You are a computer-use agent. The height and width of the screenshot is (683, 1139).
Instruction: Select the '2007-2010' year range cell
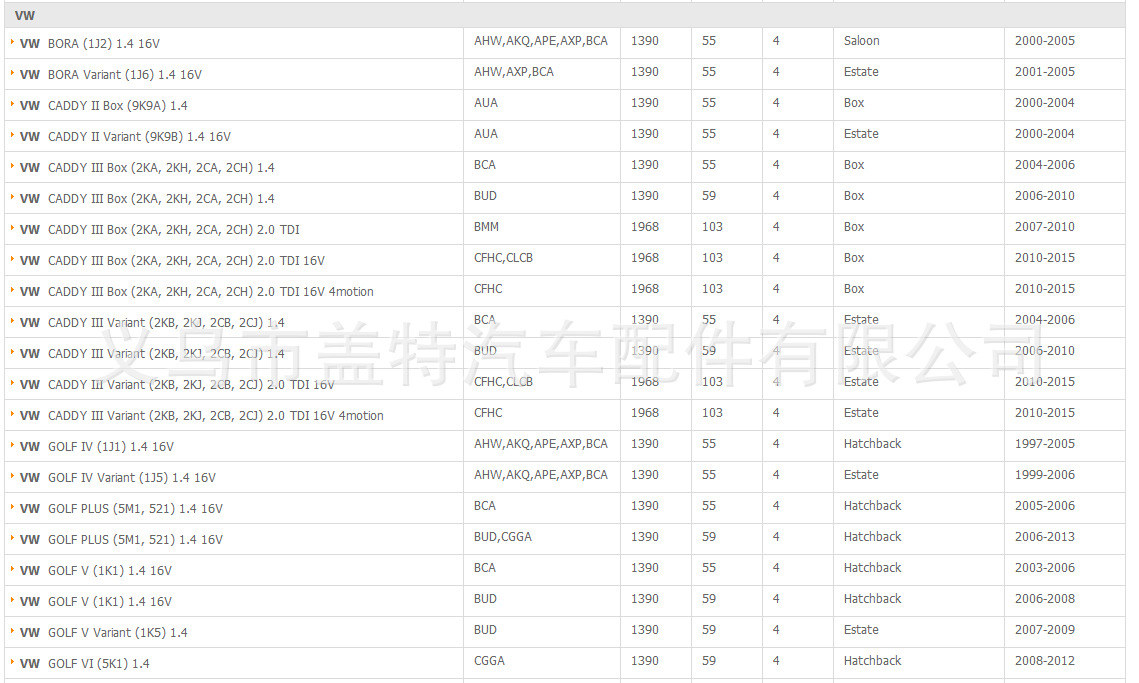(1045, 227)
